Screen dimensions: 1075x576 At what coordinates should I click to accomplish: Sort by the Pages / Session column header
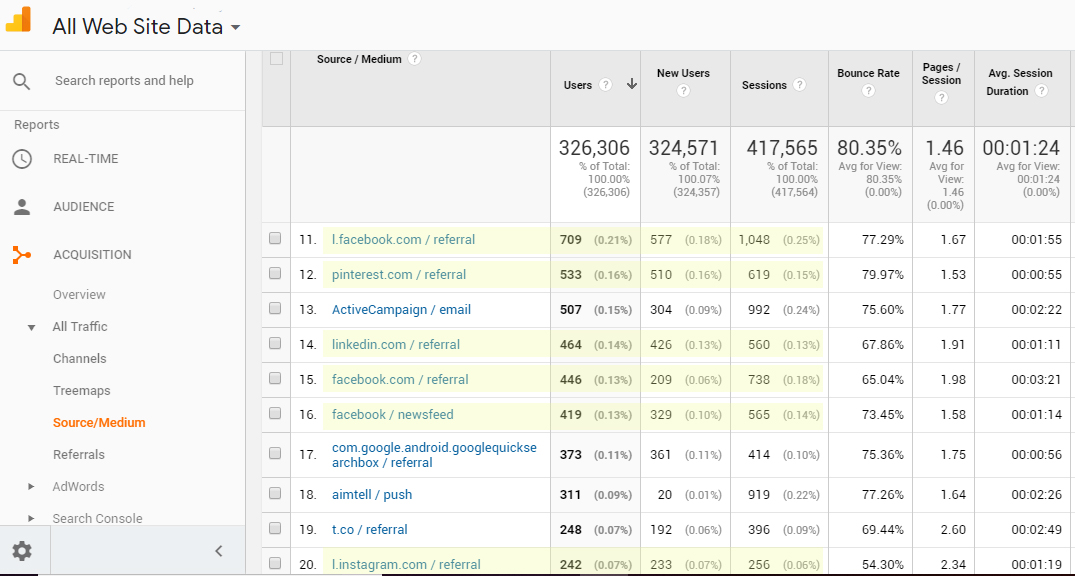[x=941, y=73]
